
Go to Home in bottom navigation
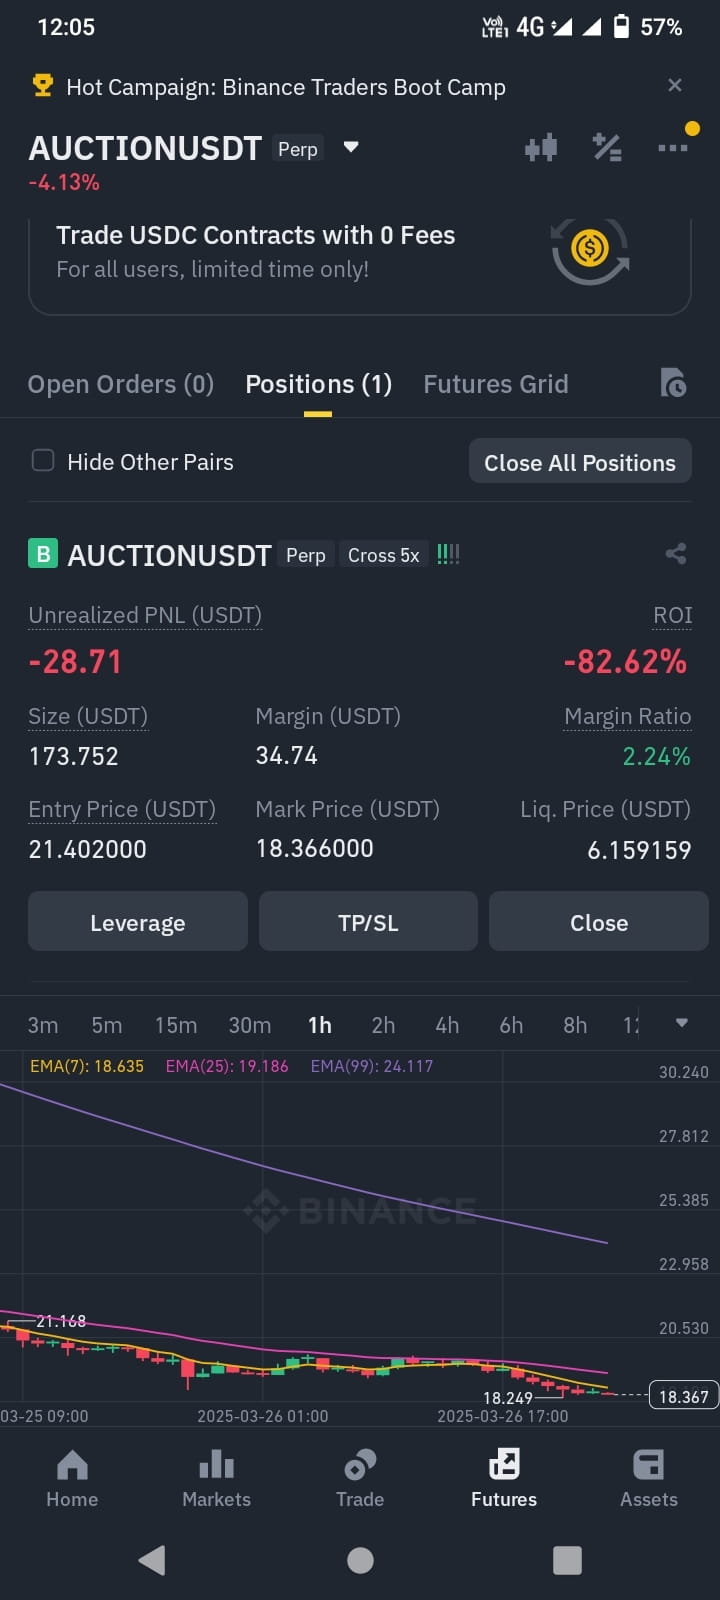pos(72,1479)
